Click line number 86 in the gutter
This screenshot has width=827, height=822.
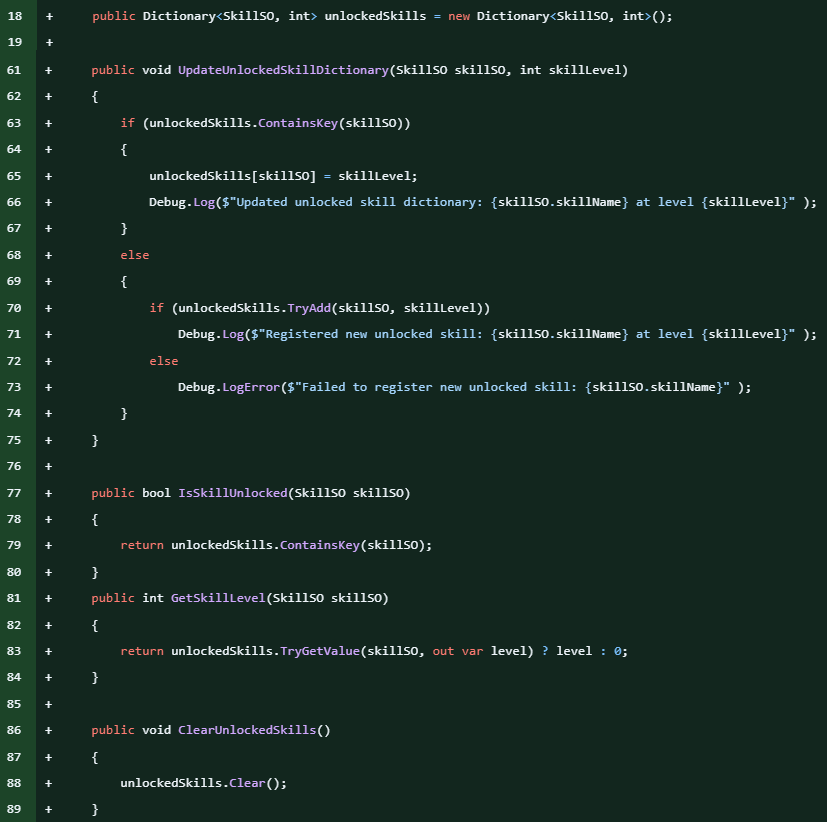coord(14,730)
